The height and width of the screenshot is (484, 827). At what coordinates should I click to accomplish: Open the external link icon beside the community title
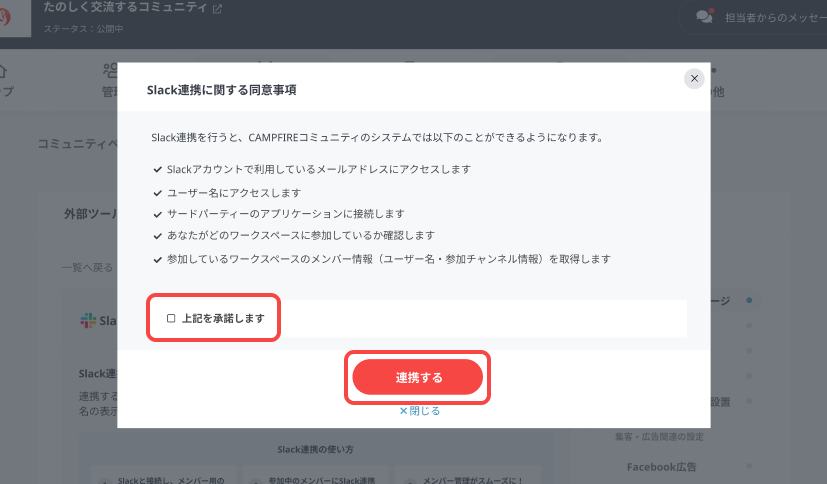point(218,9)
